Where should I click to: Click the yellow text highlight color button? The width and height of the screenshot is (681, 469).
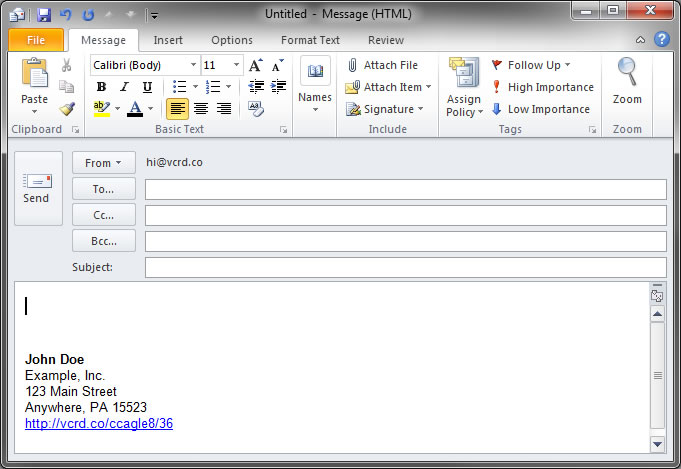click(101, 108)
